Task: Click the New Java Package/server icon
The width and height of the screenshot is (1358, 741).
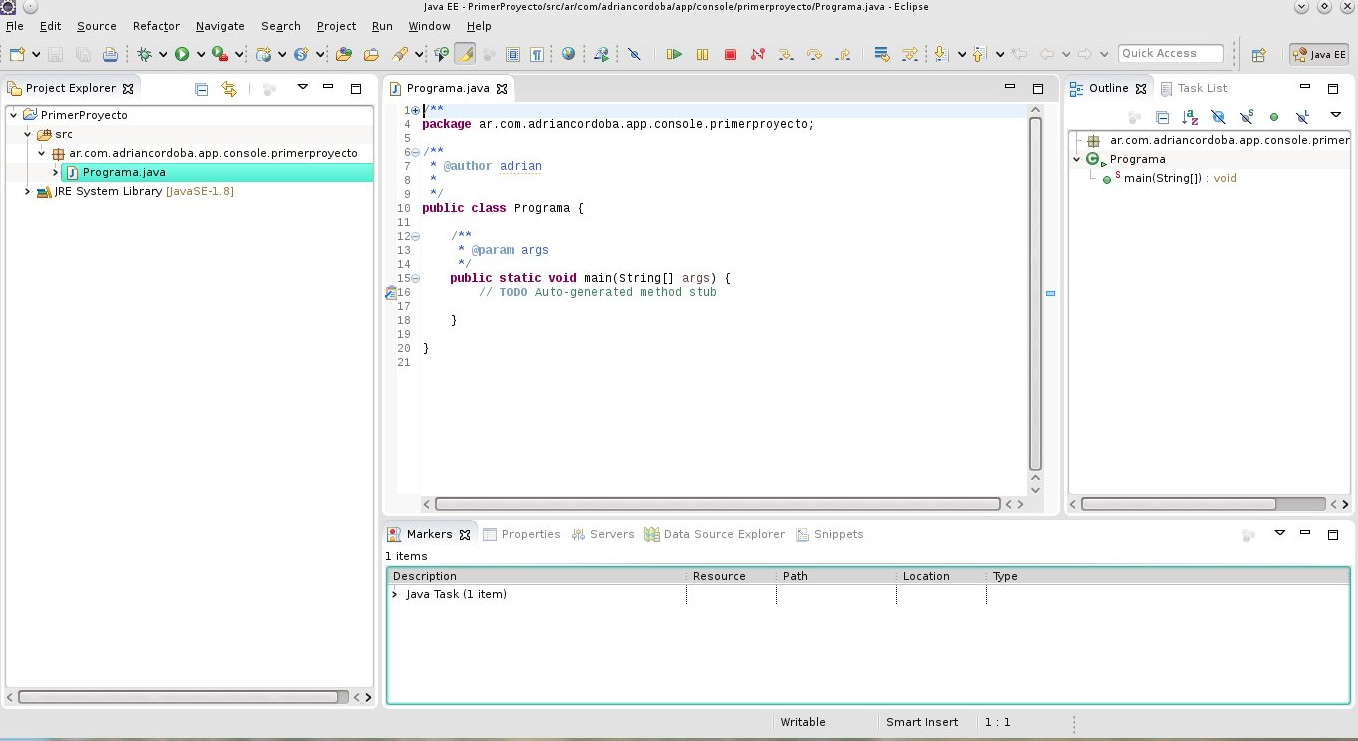Action: (x=263, y=54)
